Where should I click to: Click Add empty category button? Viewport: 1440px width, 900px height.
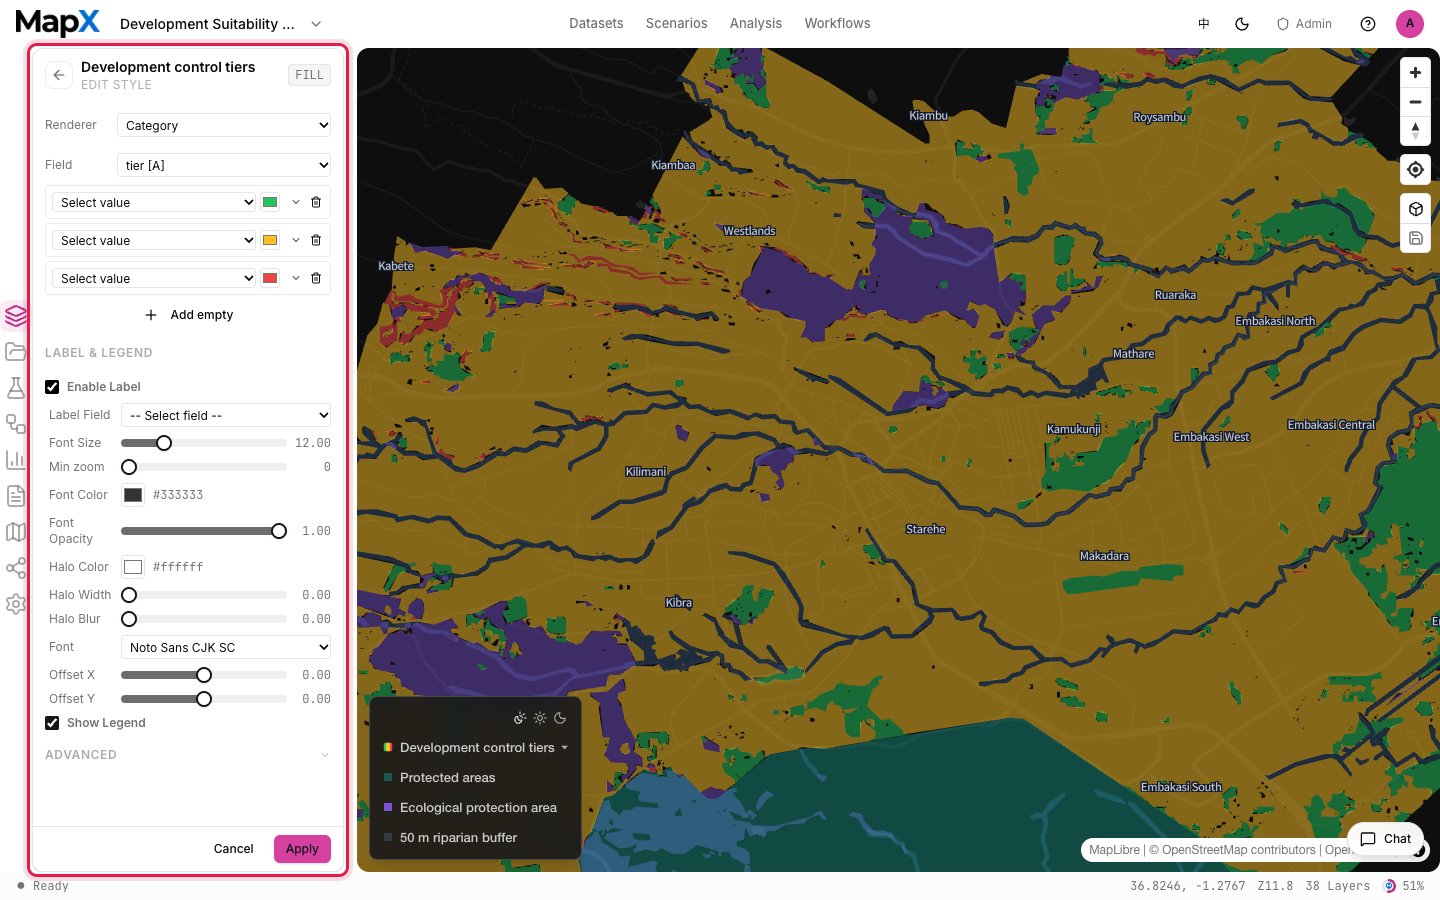(189, 315)
